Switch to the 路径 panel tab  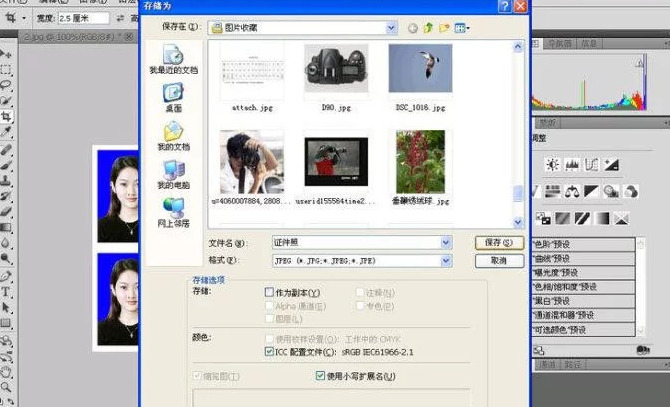pos(572,364)
